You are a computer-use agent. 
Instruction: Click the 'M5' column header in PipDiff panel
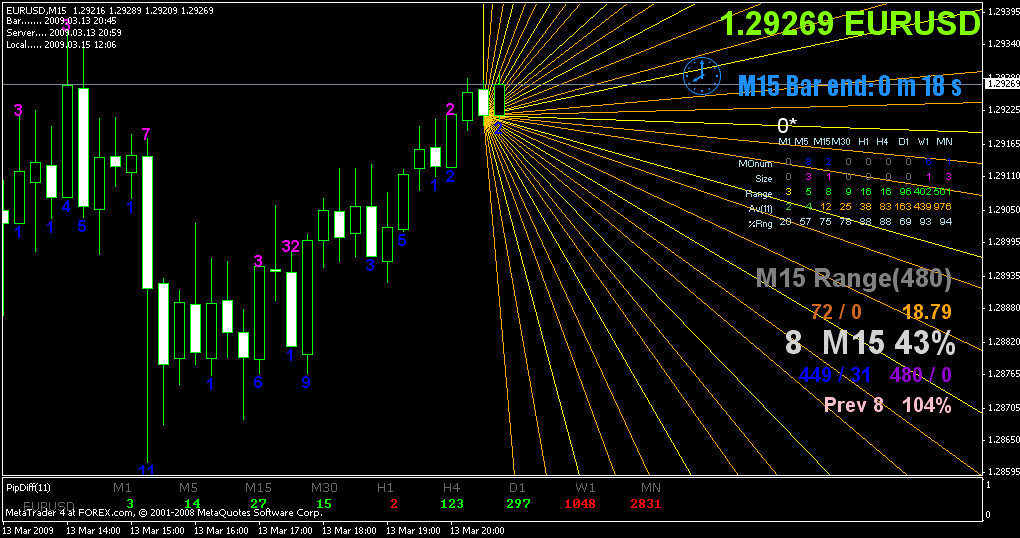tap(189, 487)
